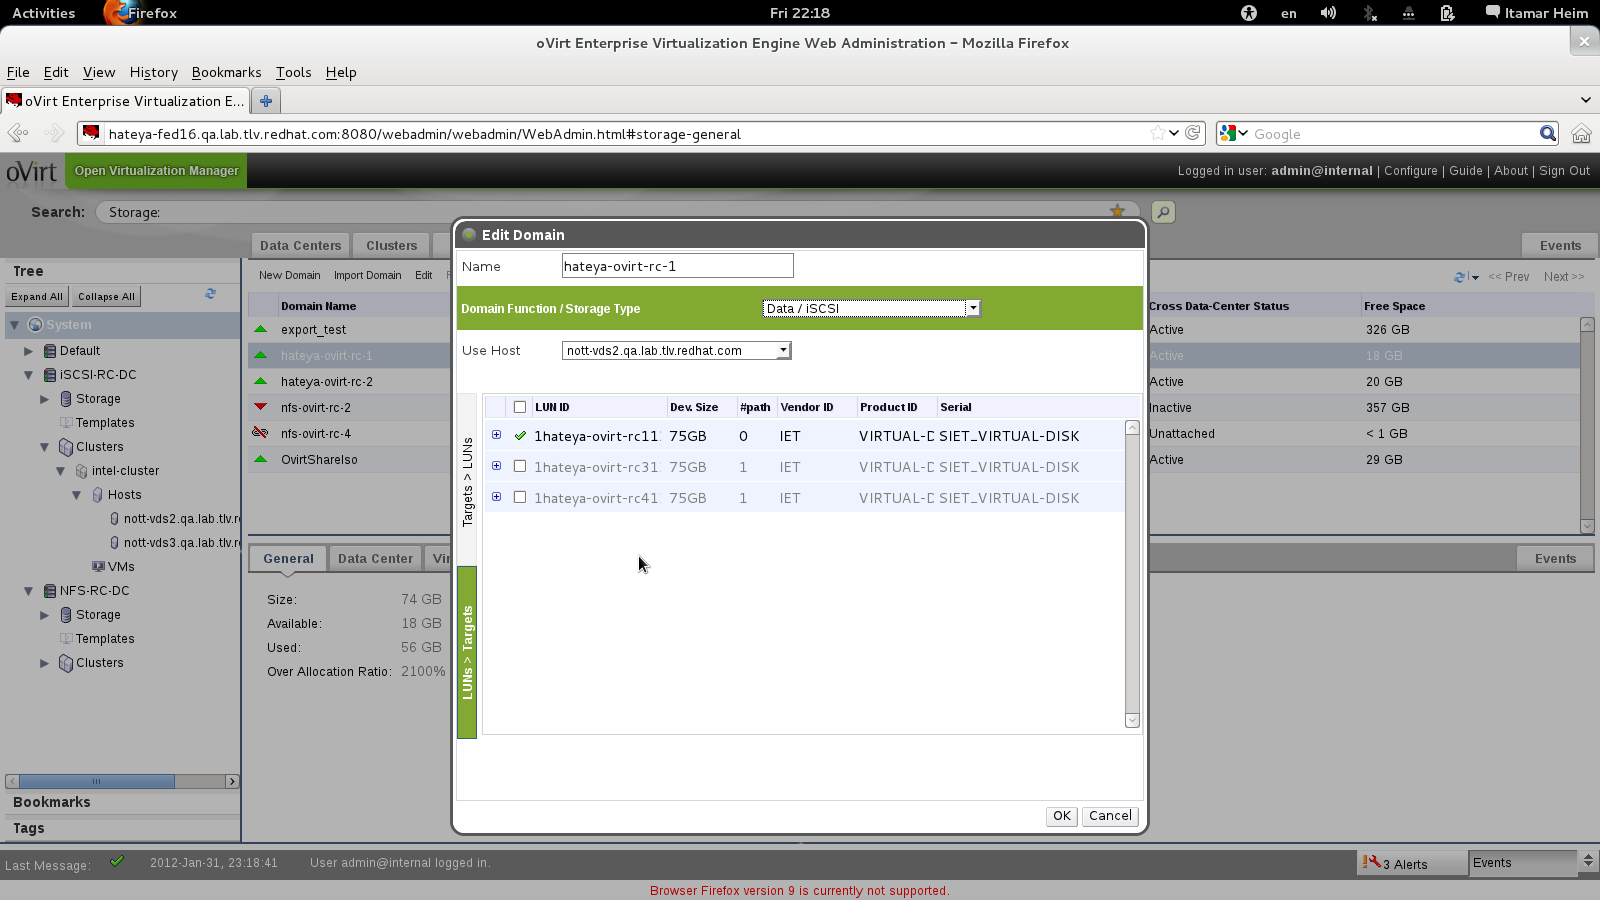Click the alerts icon in status bar

(1372, 863)
